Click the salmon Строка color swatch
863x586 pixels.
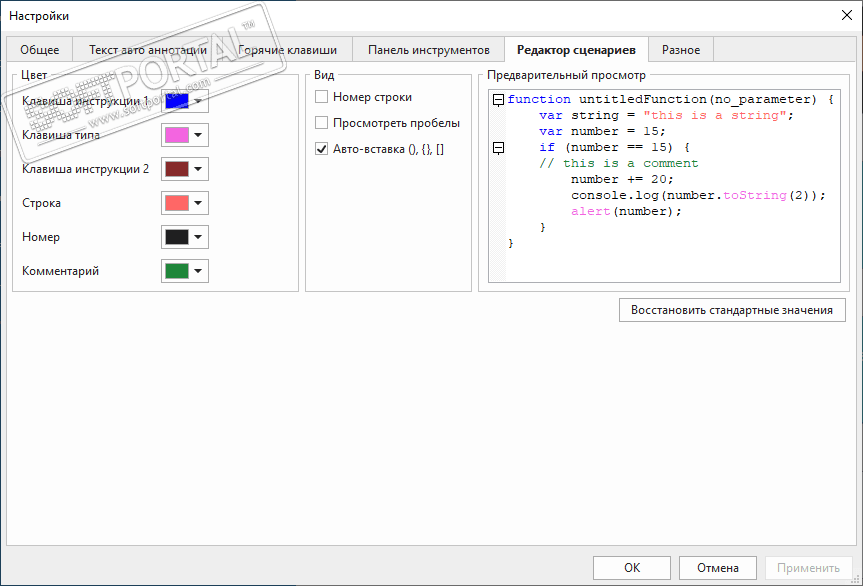[x=177, y=203]
